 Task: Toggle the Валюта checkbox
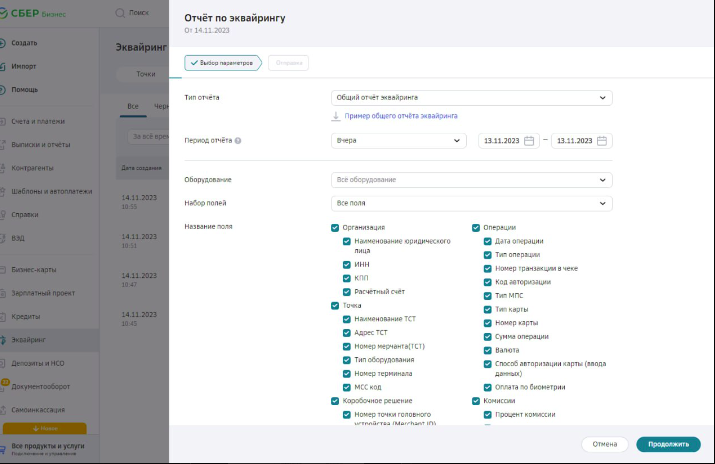click(x=487, y=351)
